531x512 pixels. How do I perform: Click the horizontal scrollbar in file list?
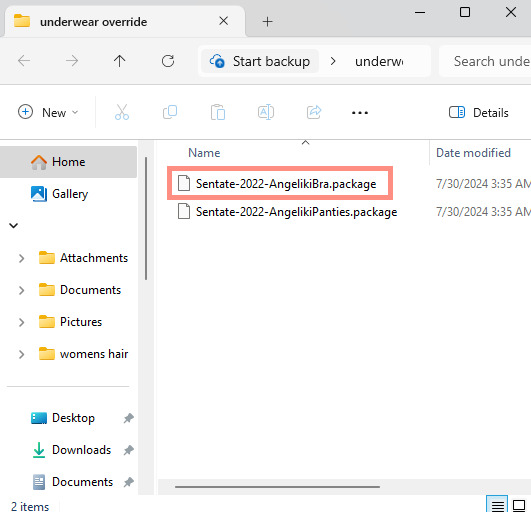point(277,487)
